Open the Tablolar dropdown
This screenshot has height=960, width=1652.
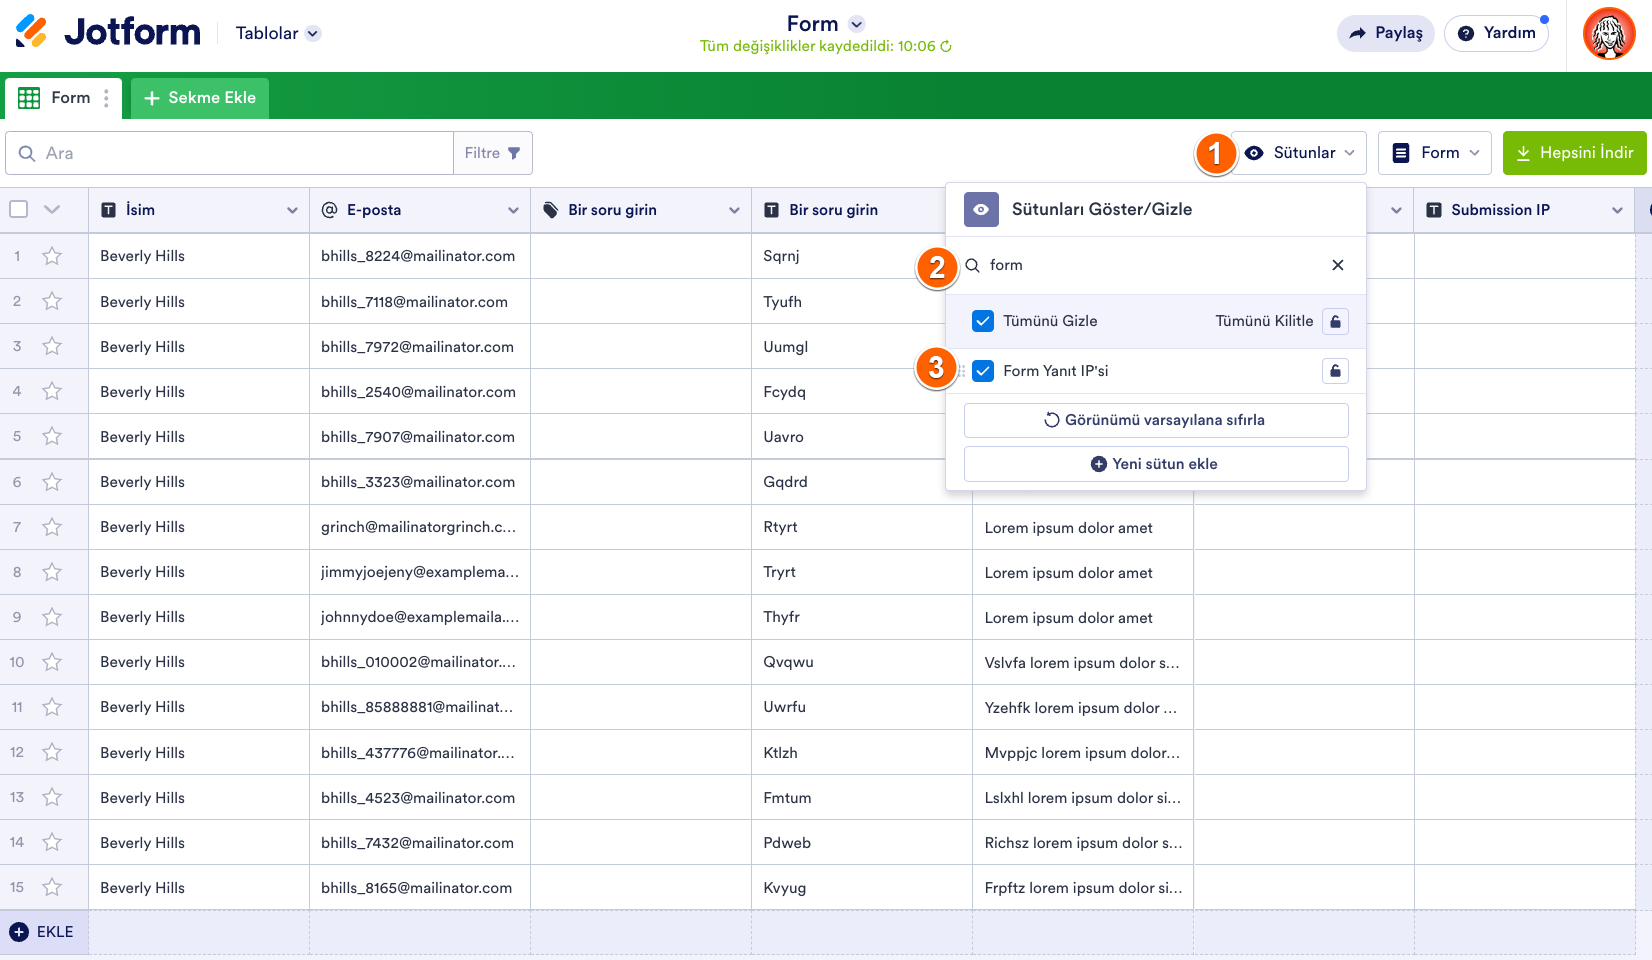pos(277,33)
